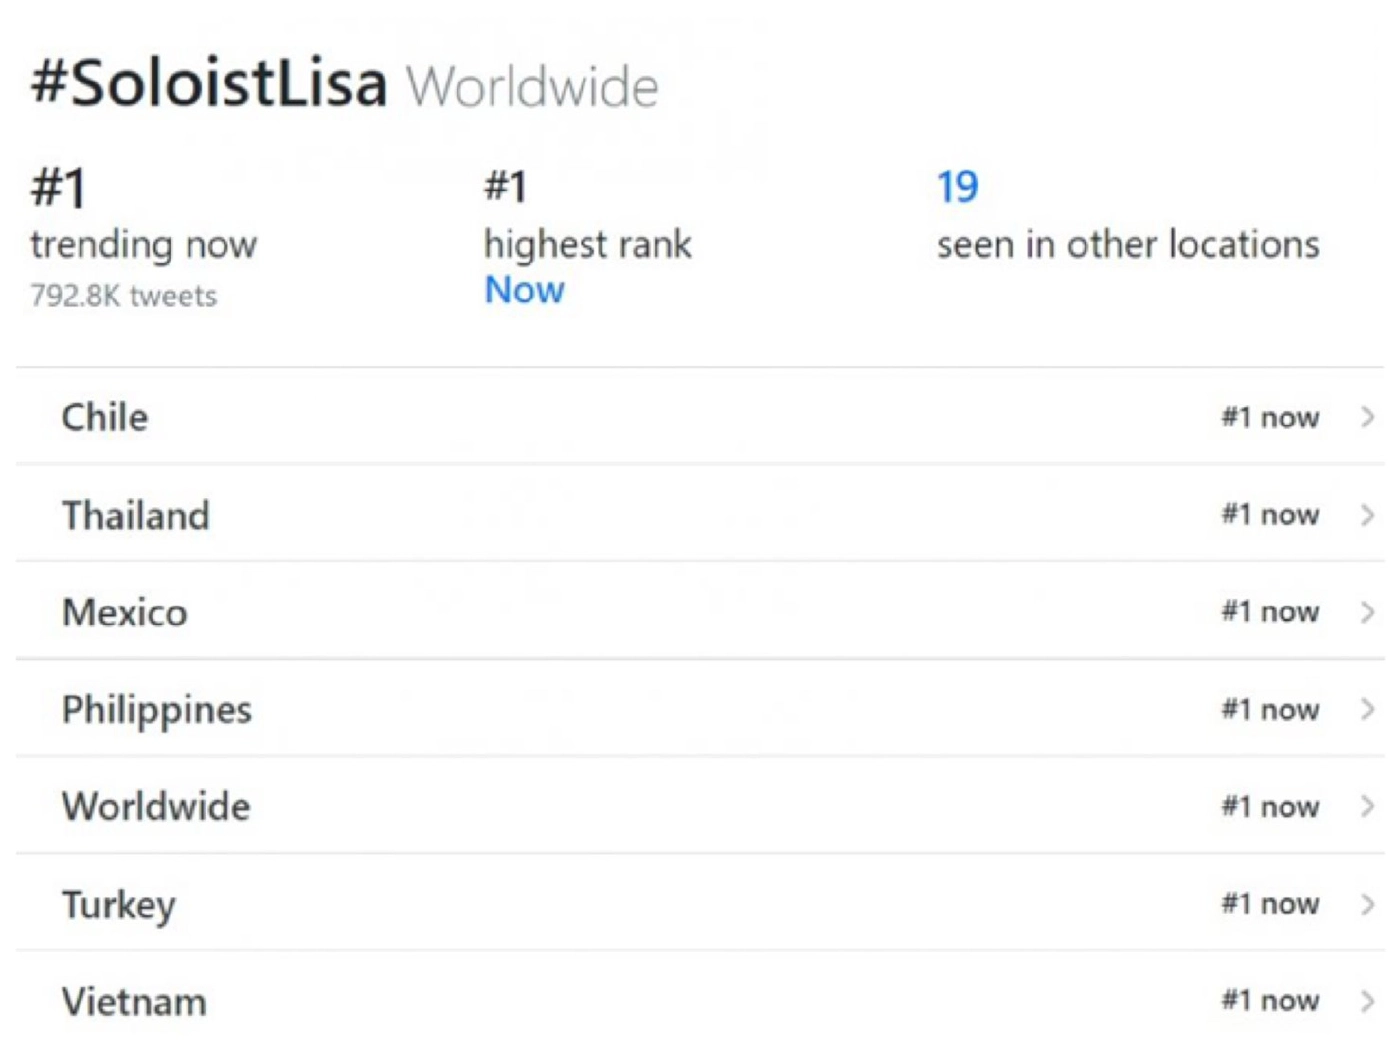The width and height of the screenshot is (1400, 1050).
Task: Select the Chile location name
Action: 105,417
